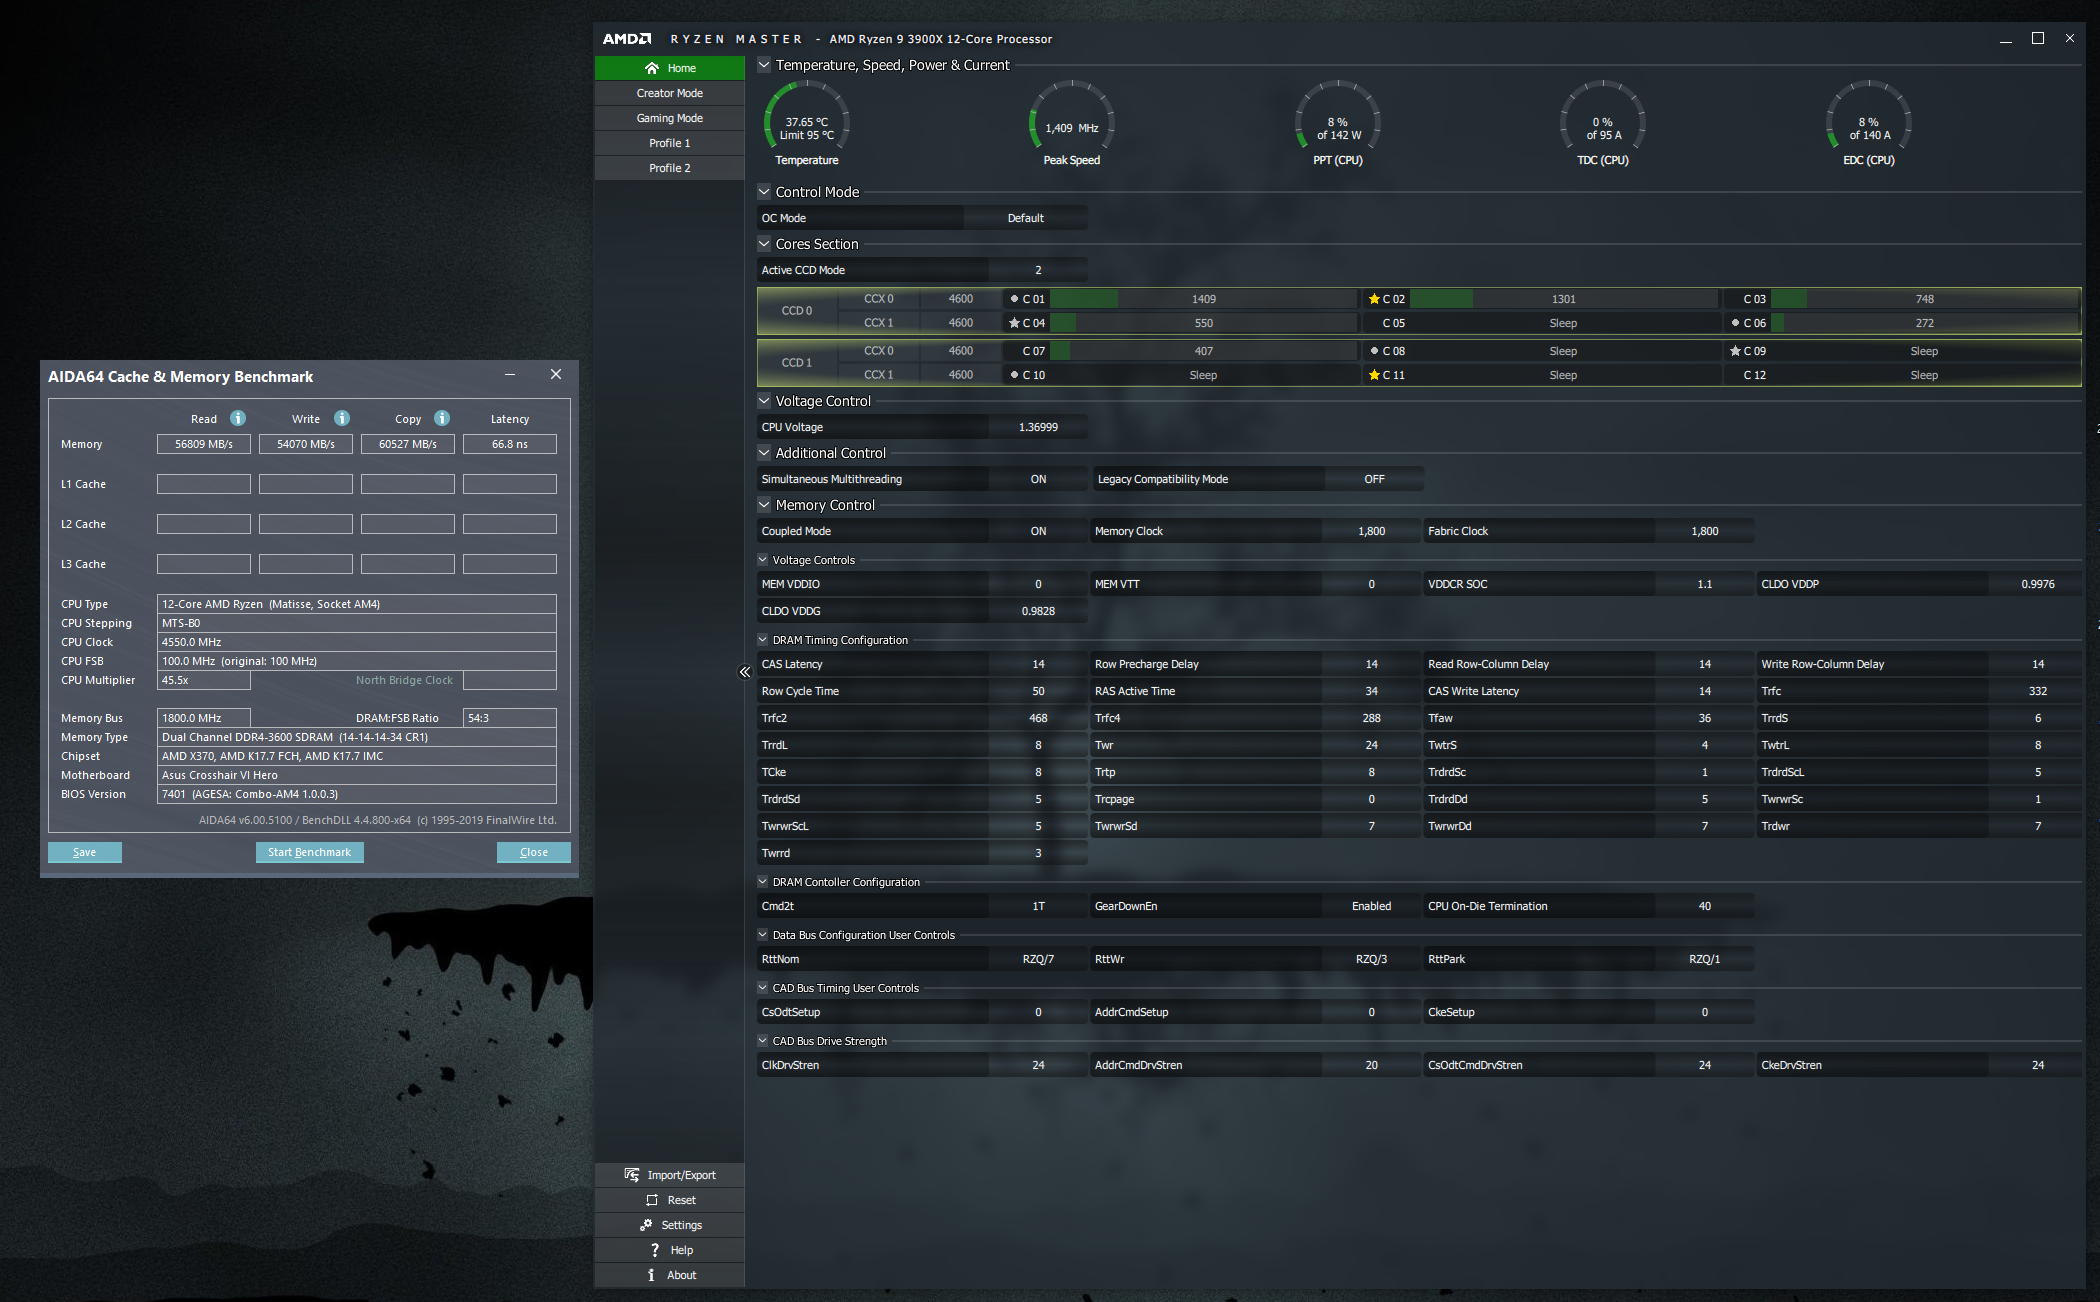This screenshot has height=1302, width=2100.
Task: Collapse the Additional Control section
Action: (x=764, y=453)
